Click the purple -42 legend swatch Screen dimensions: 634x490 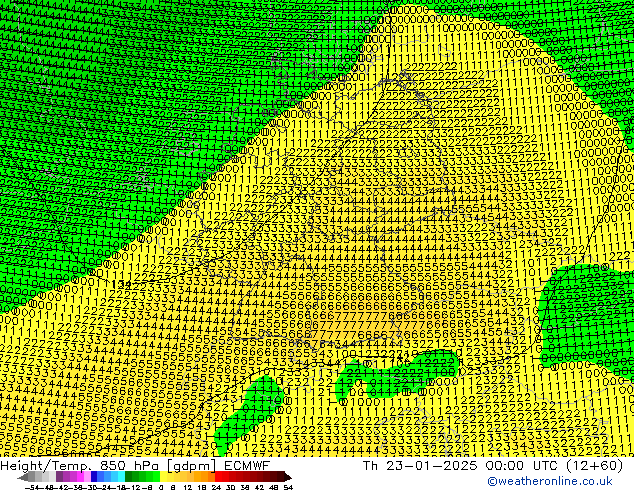[x=59, y=477]
